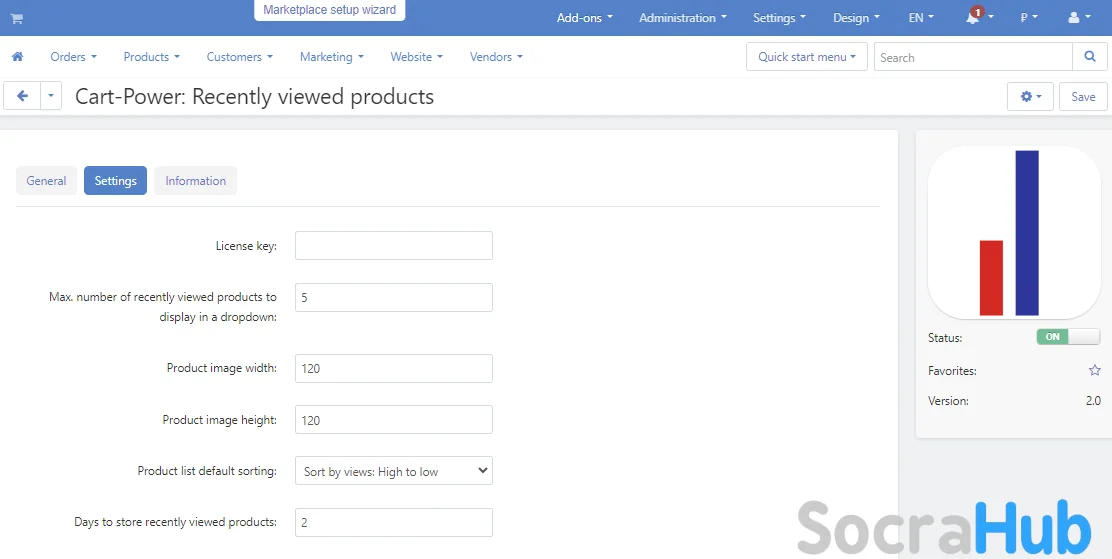Switch to the General tab
1112x559 pixels.
tap(46, 181)
